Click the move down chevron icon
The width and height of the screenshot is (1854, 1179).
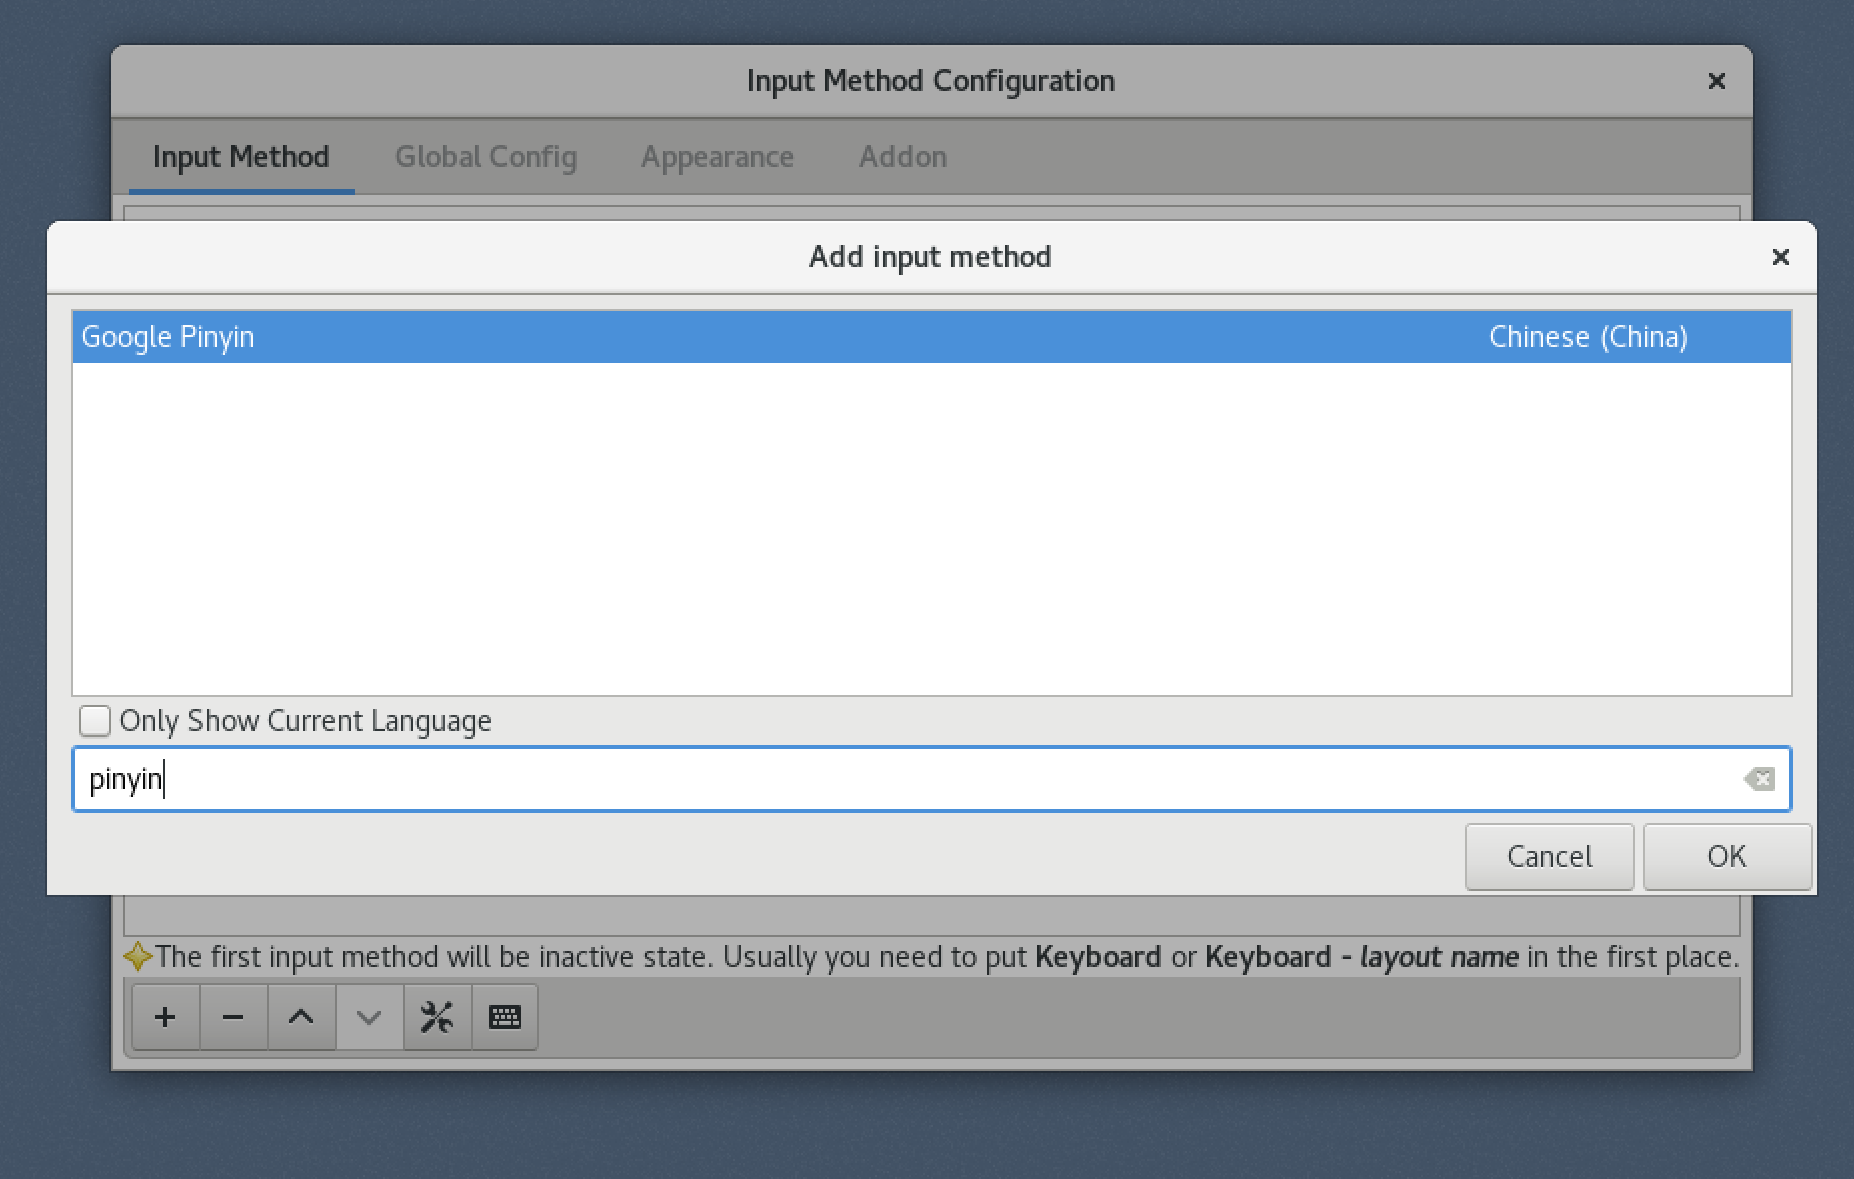click(x=369, y=1017)
